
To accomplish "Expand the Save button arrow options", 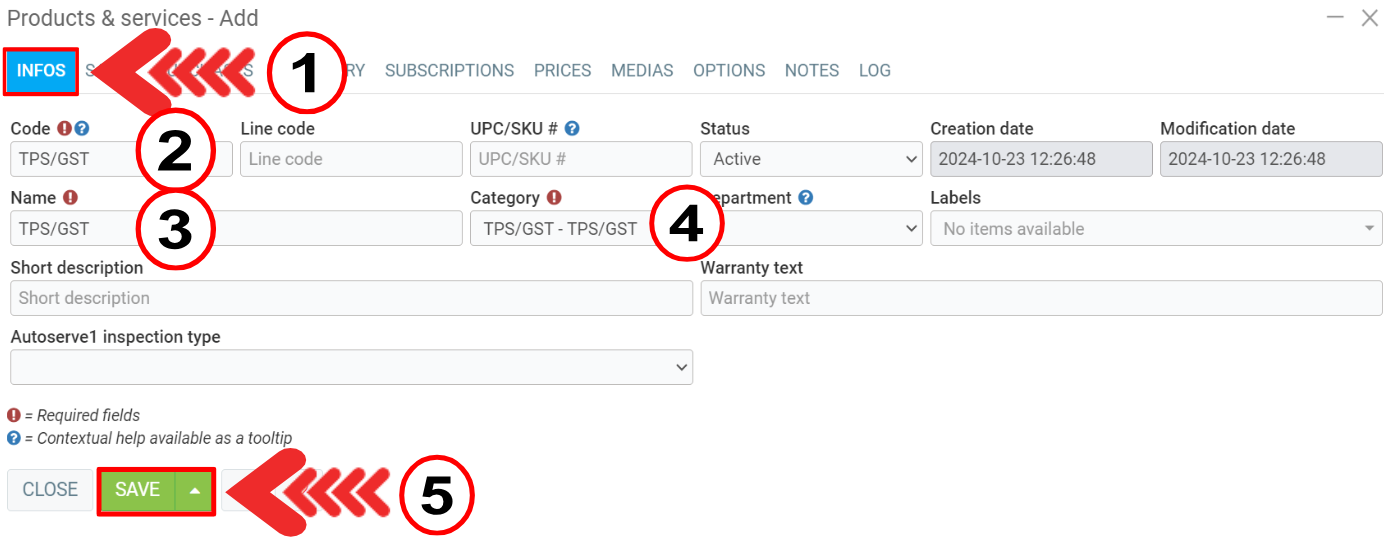I will [x=195, y=490].
